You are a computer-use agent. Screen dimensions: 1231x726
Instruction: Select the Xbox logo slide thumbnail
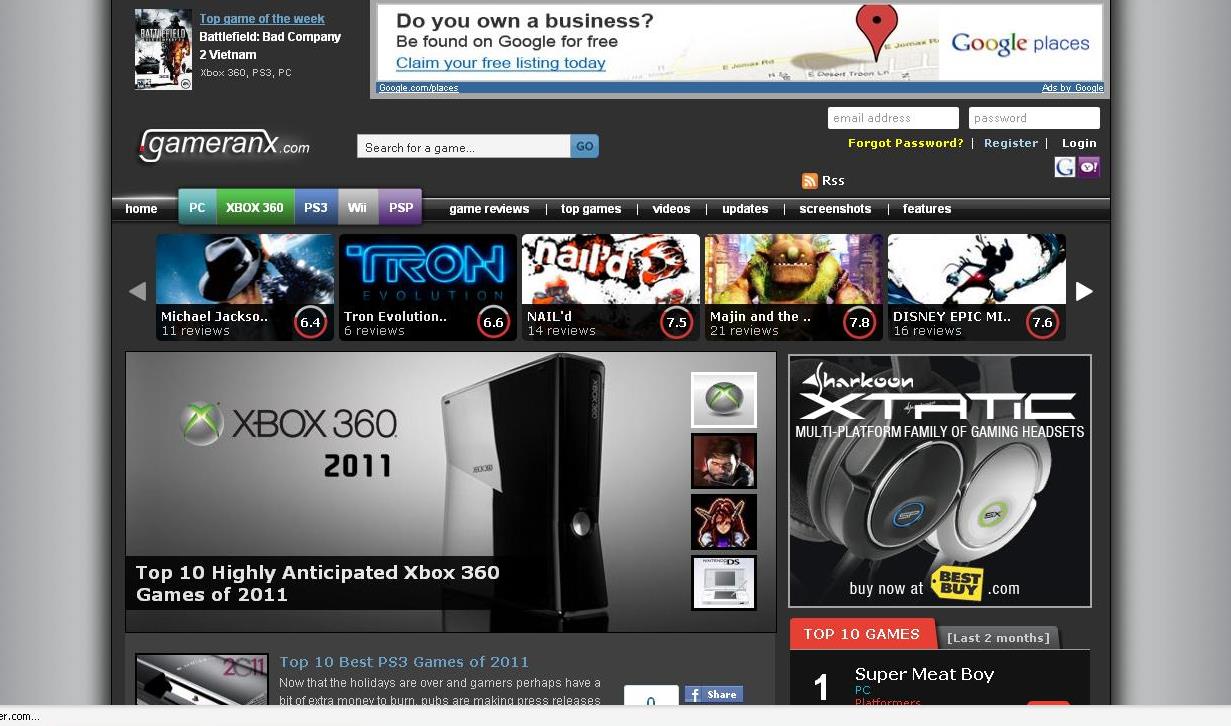[x=724, y=400]
